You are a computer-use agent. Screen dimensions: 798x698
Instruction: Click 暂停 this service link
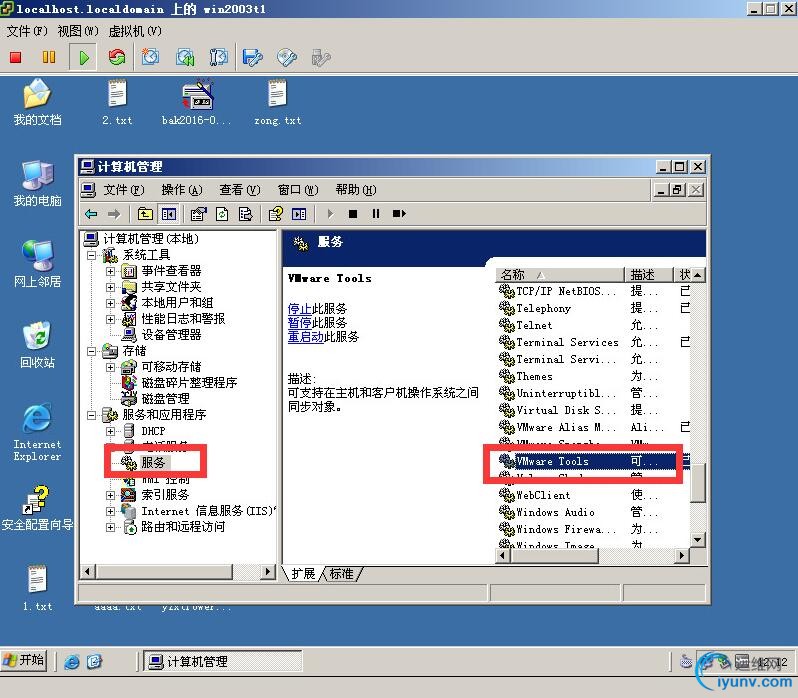tap(300, 323)
